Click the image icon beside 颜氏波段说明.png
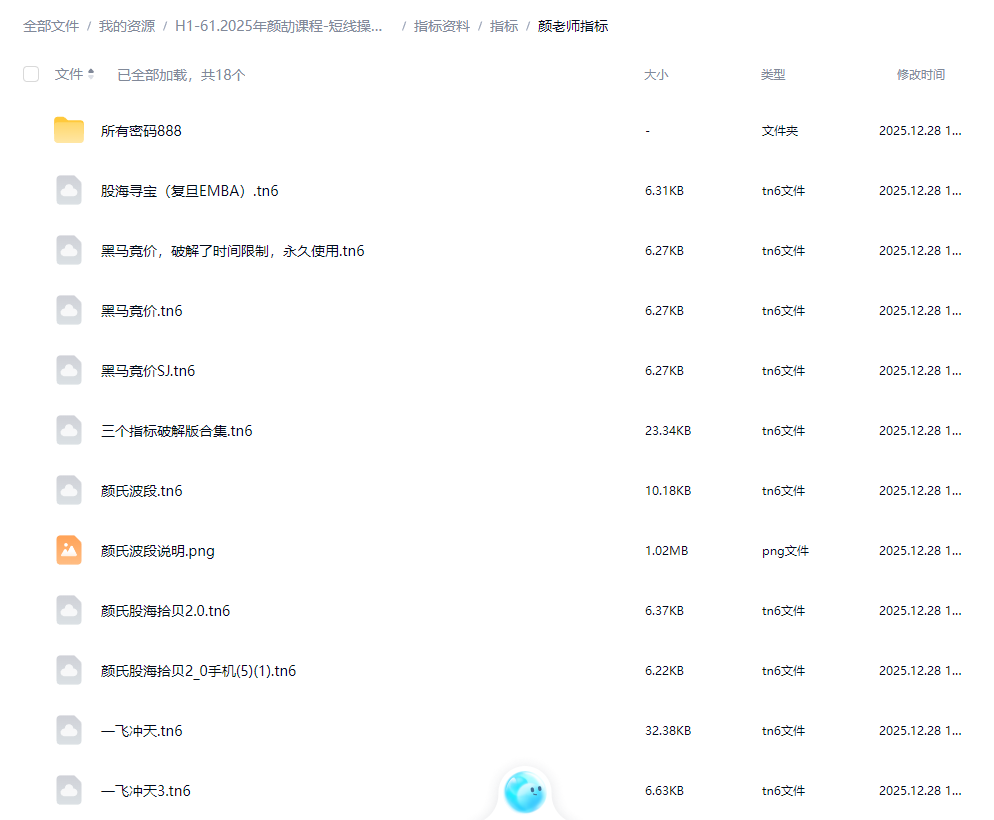 tap(68, 550)
